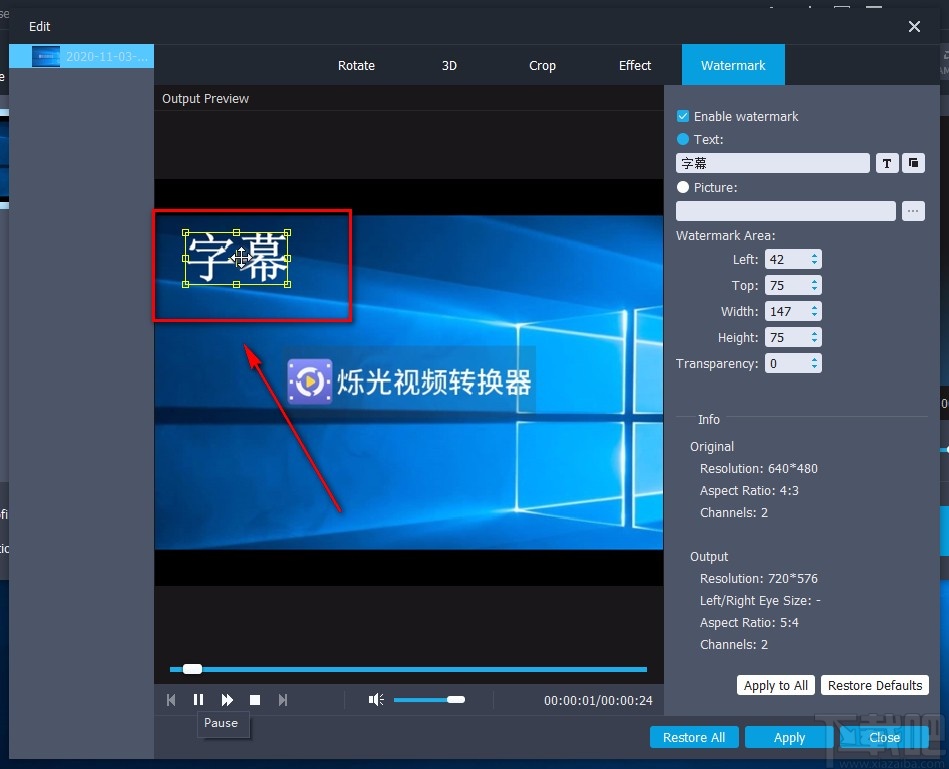Increase Width value with the up arrow
This screenshot has height=769, width=949.
pos(813,307)
